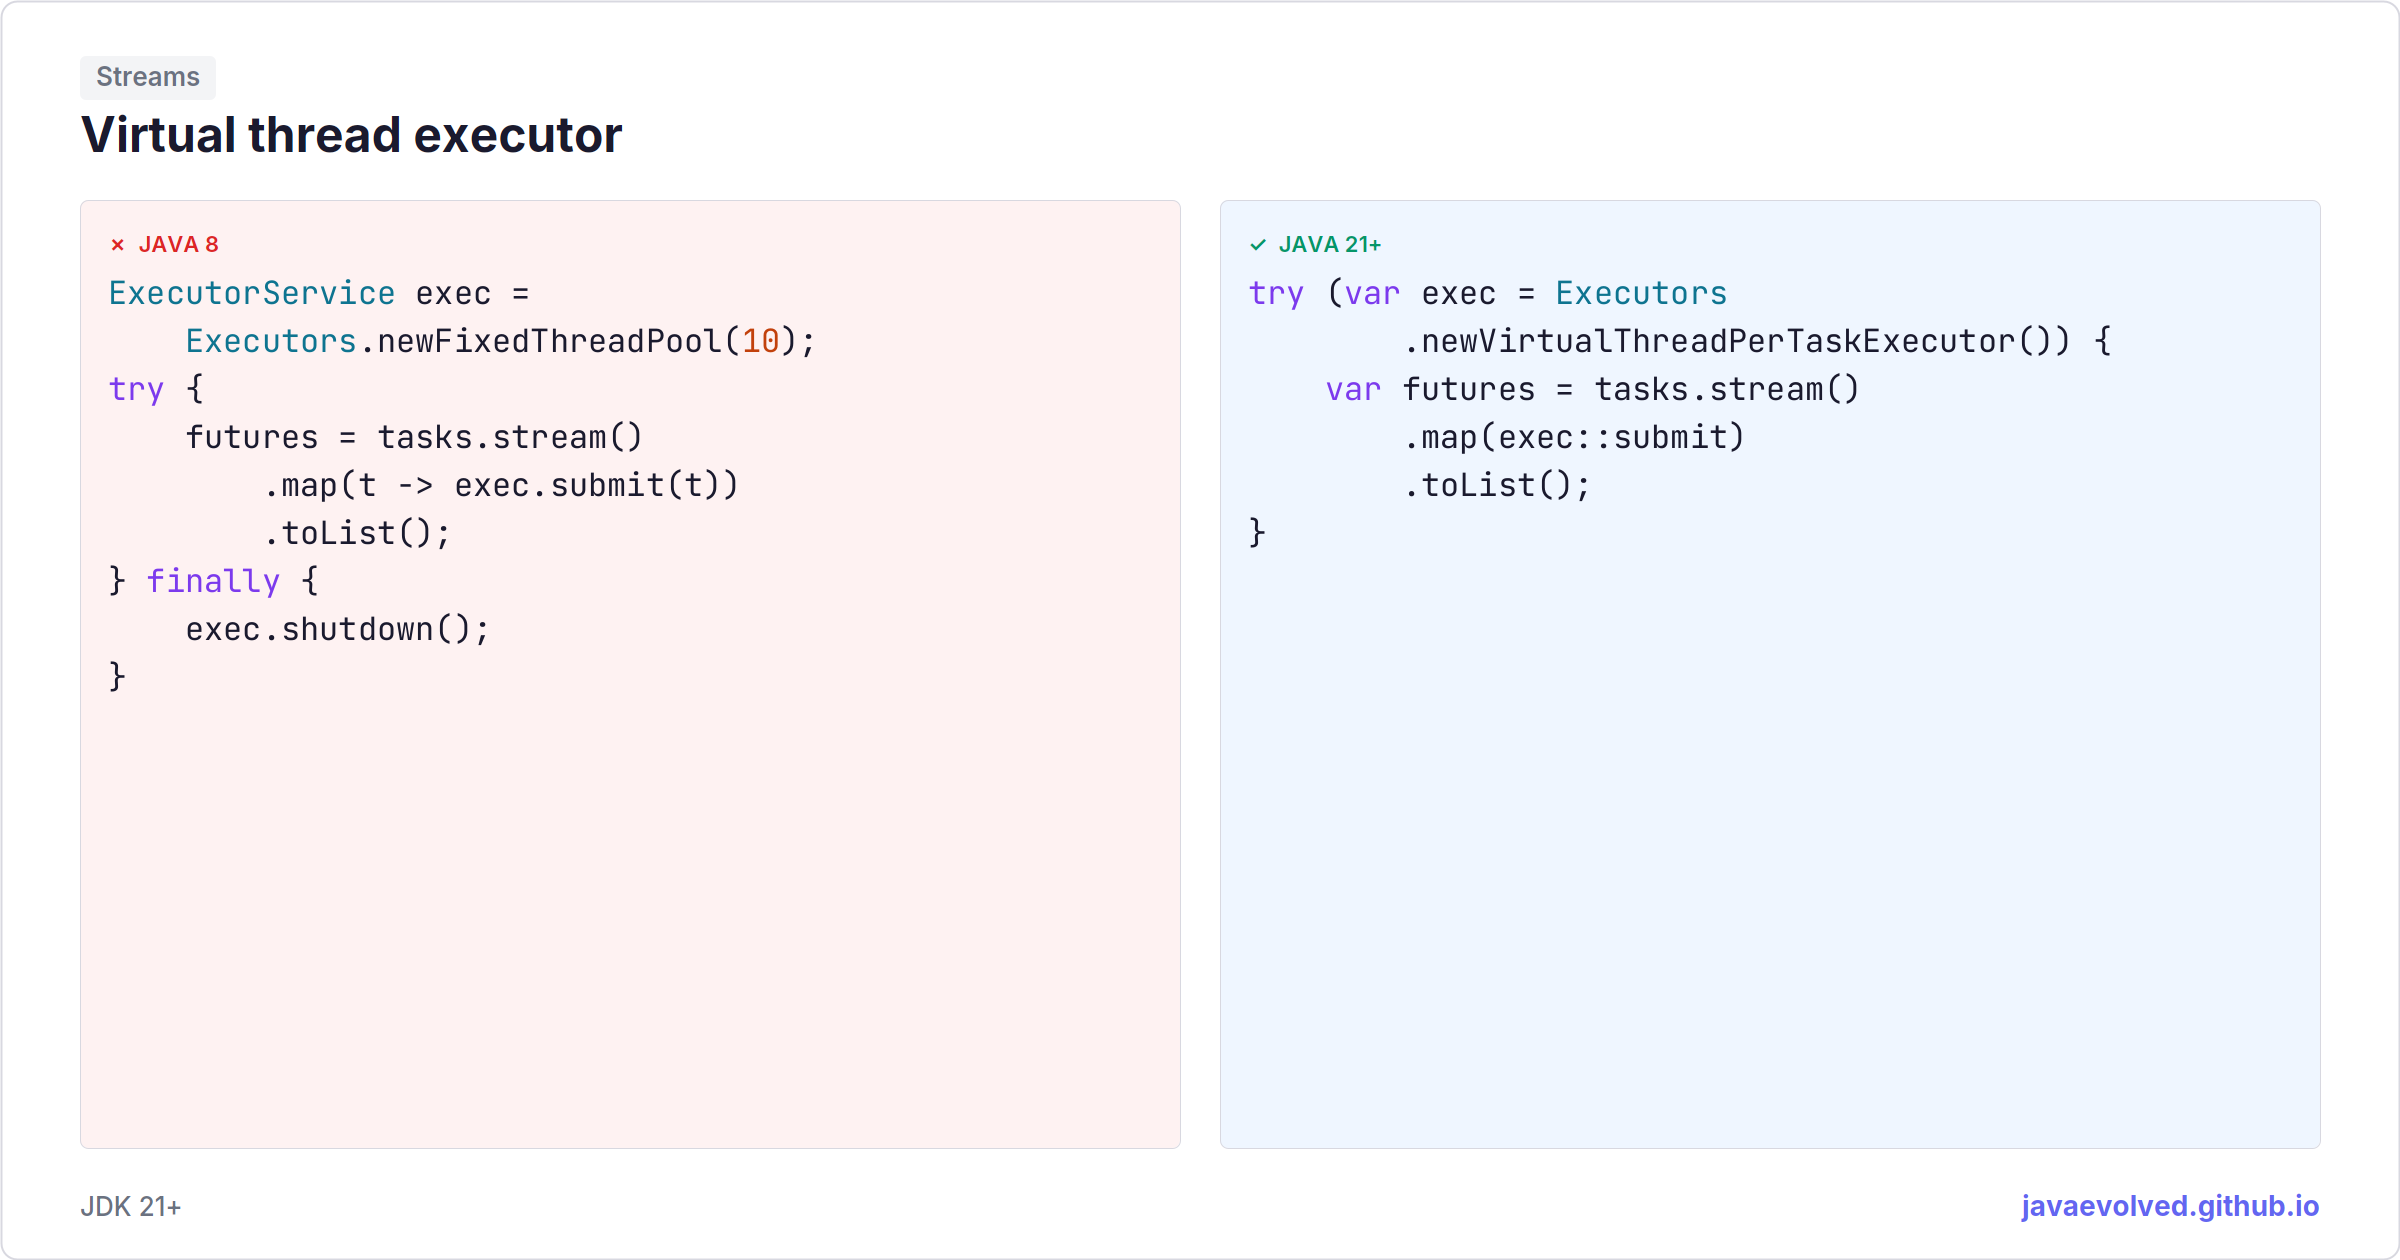The width and height of the screenshot is (2400, 1260).
Task: Click exec.shutdown() line in left panel
Action: point(338,629)
